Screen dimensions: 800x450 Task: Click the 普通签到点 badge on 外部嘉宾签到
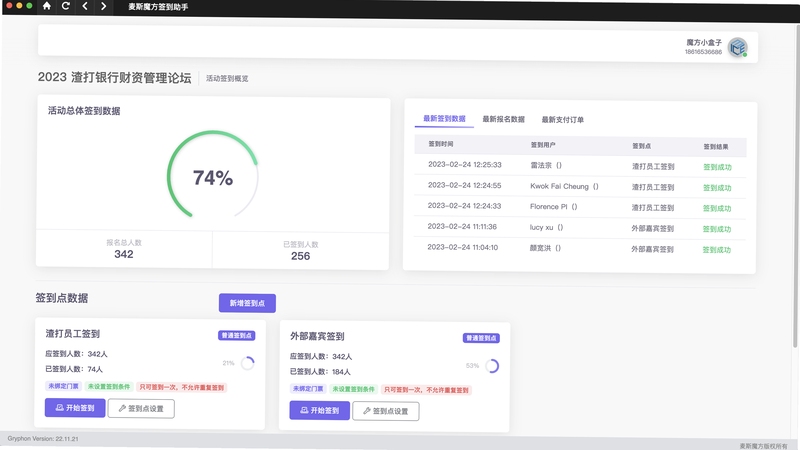(481, 338)
